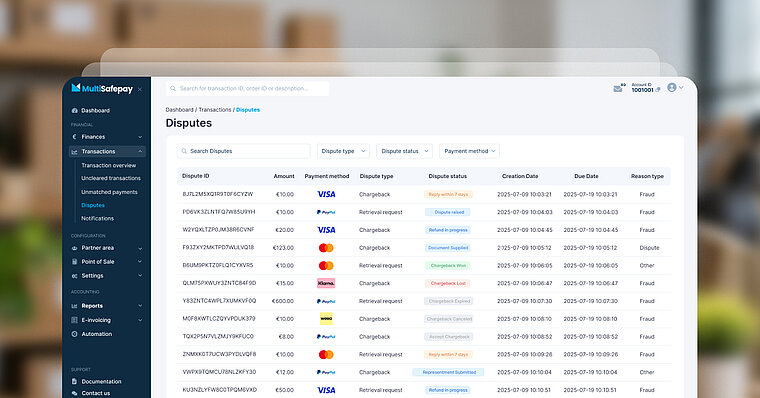Expand the Reports menu chevron
The height and width of the screenshot is (398, 760).
[x=140, y=306]
